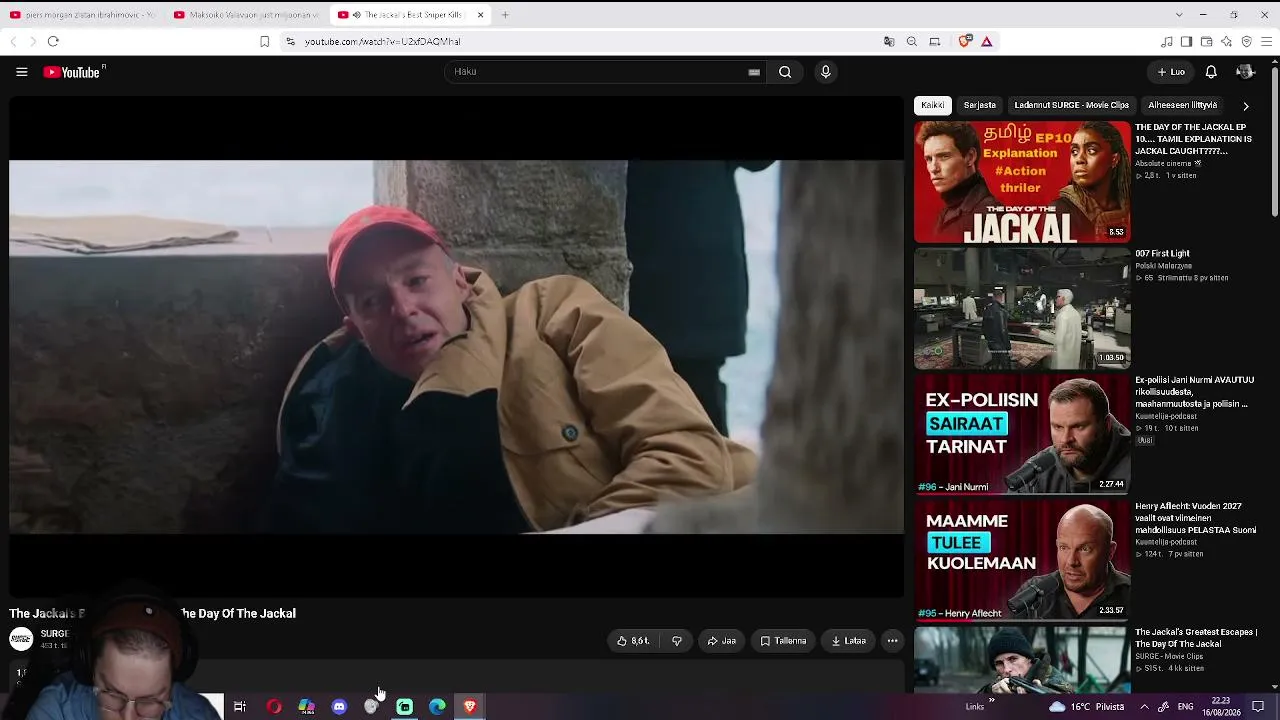Open the Leo AI sparkle icon
The width and height of the screenshot is (1280, 720).
[x=1227, y=41]
